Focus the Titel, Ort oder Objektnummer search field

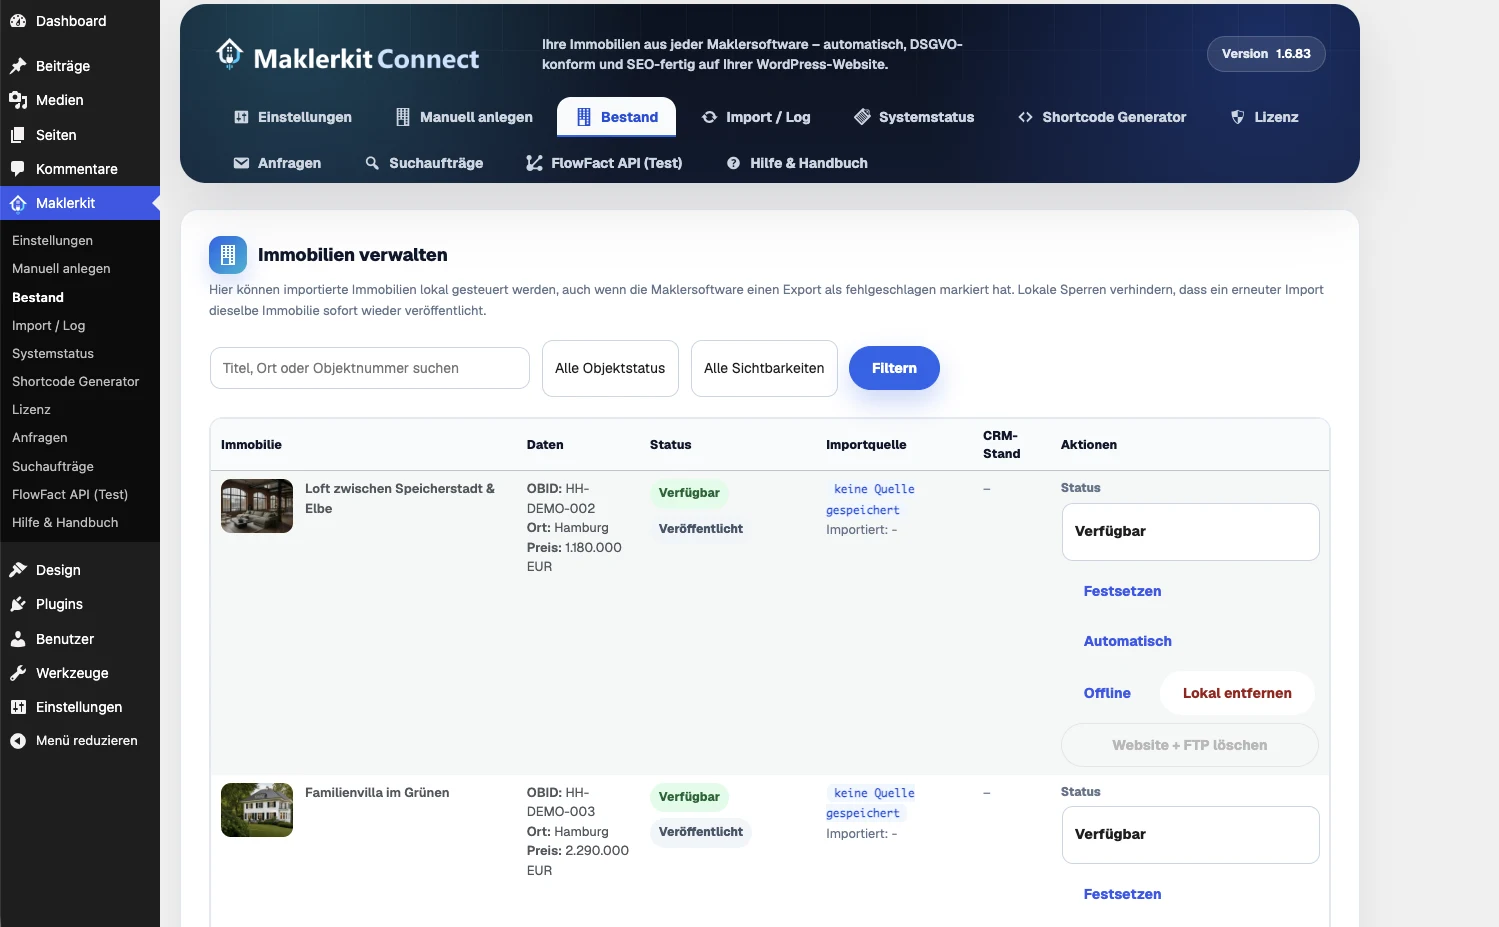tap(370, 368)
